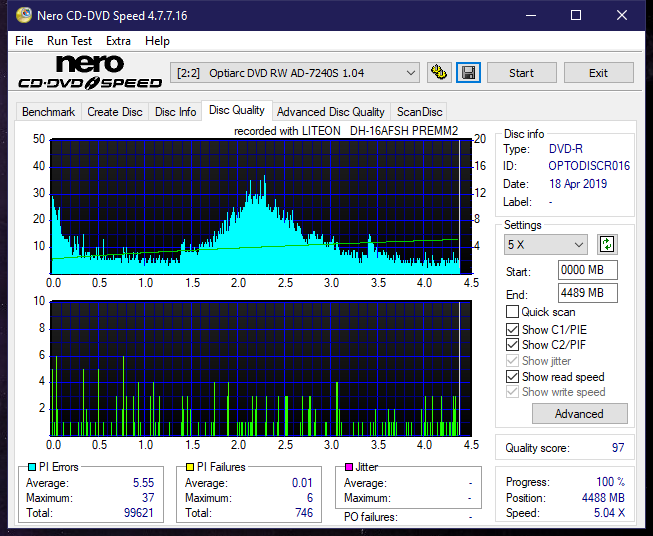Click the PI Failures total 746
The height and width of the screenshot is (536, 653).
click(304, 513)
